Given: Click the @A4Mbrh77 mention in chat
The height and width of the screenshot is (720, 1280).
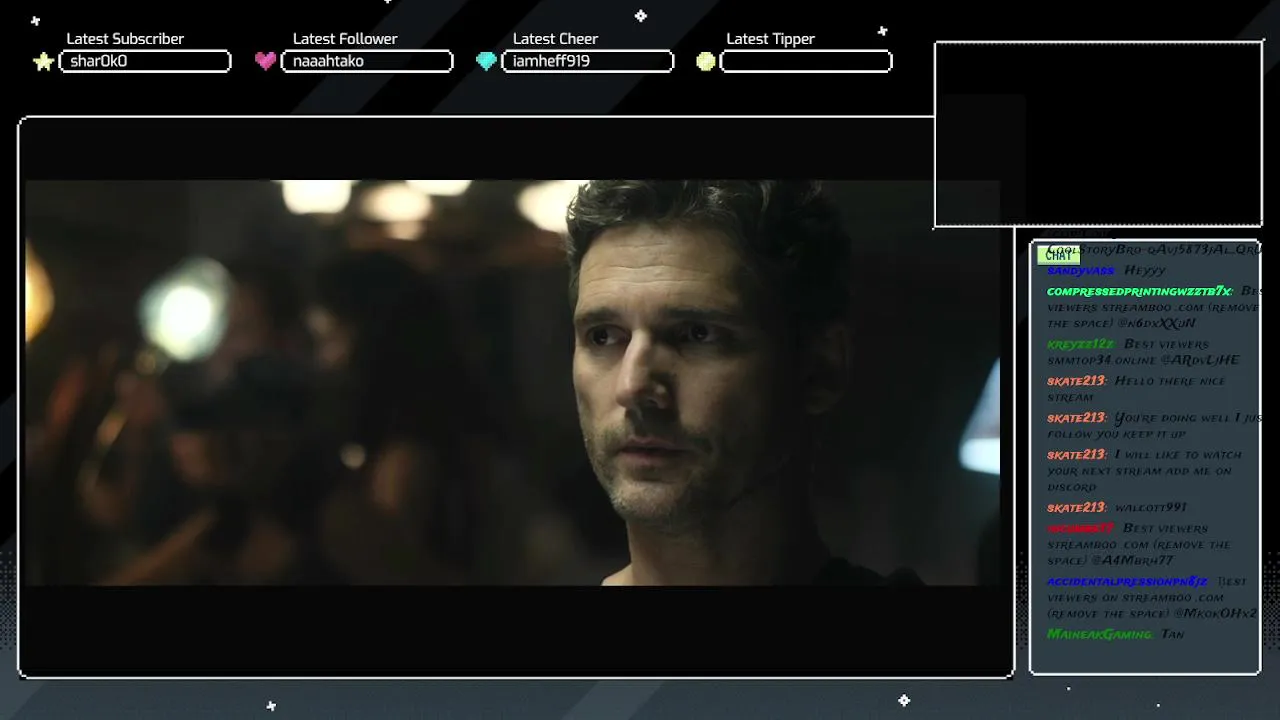Looking at the screenshot, I should point(1132,561).
